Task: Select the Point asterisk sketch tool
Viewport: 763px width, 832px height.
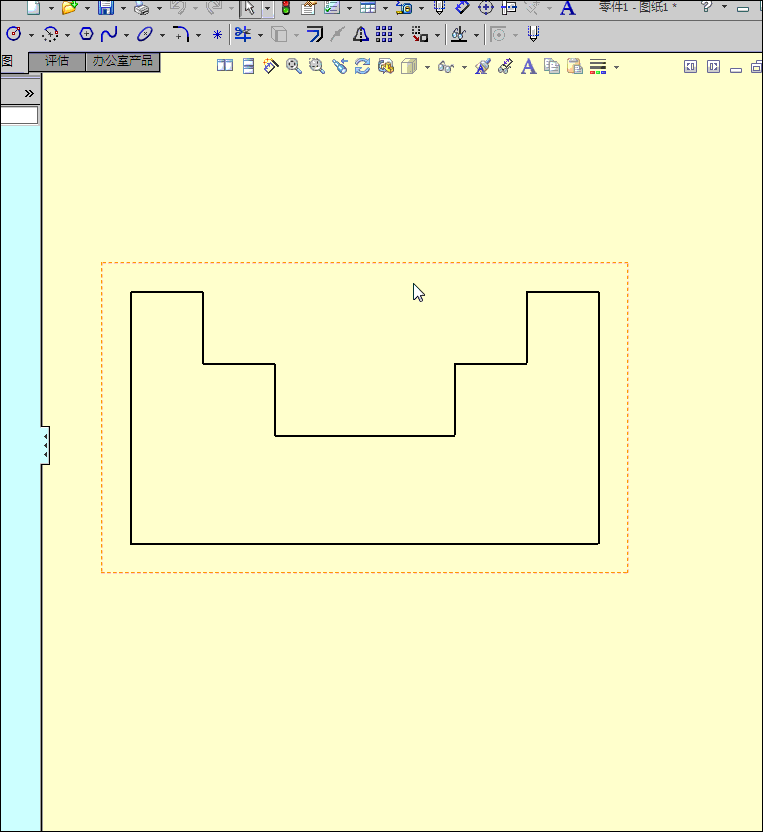Action: click(x=217, y=35)
